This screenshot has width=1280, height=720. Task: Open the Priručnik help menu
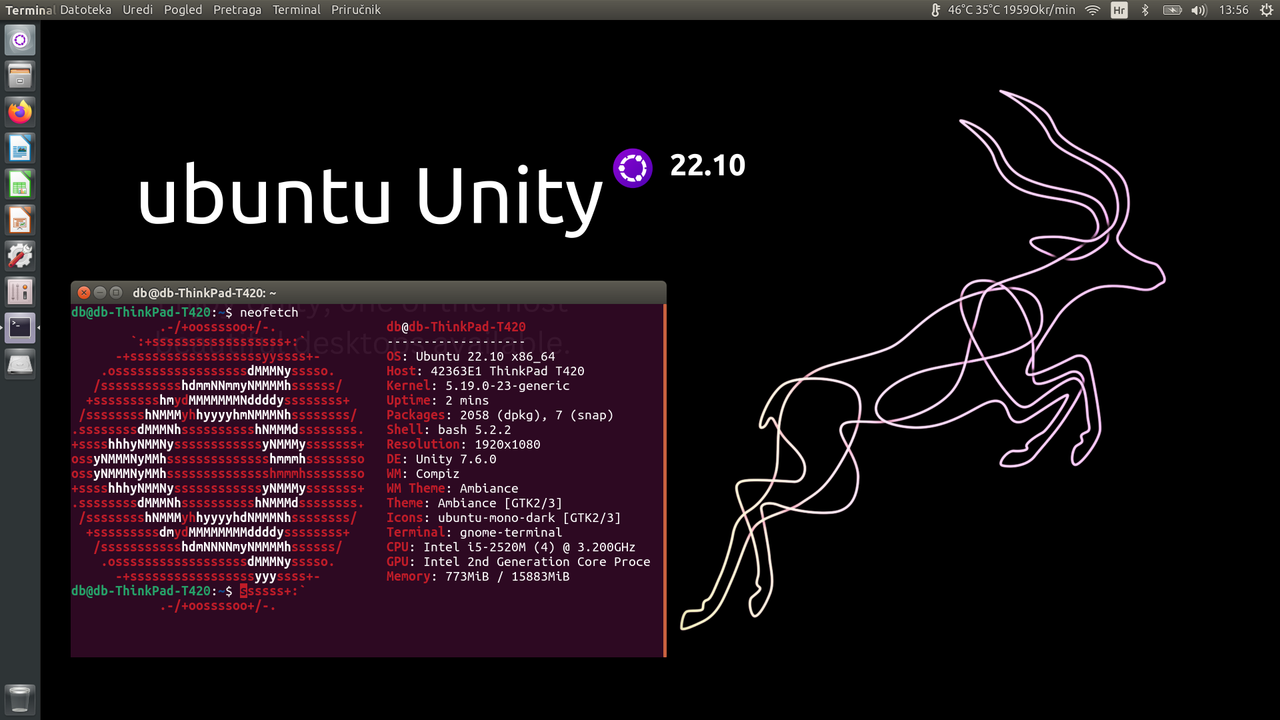[x=356, y=10]
